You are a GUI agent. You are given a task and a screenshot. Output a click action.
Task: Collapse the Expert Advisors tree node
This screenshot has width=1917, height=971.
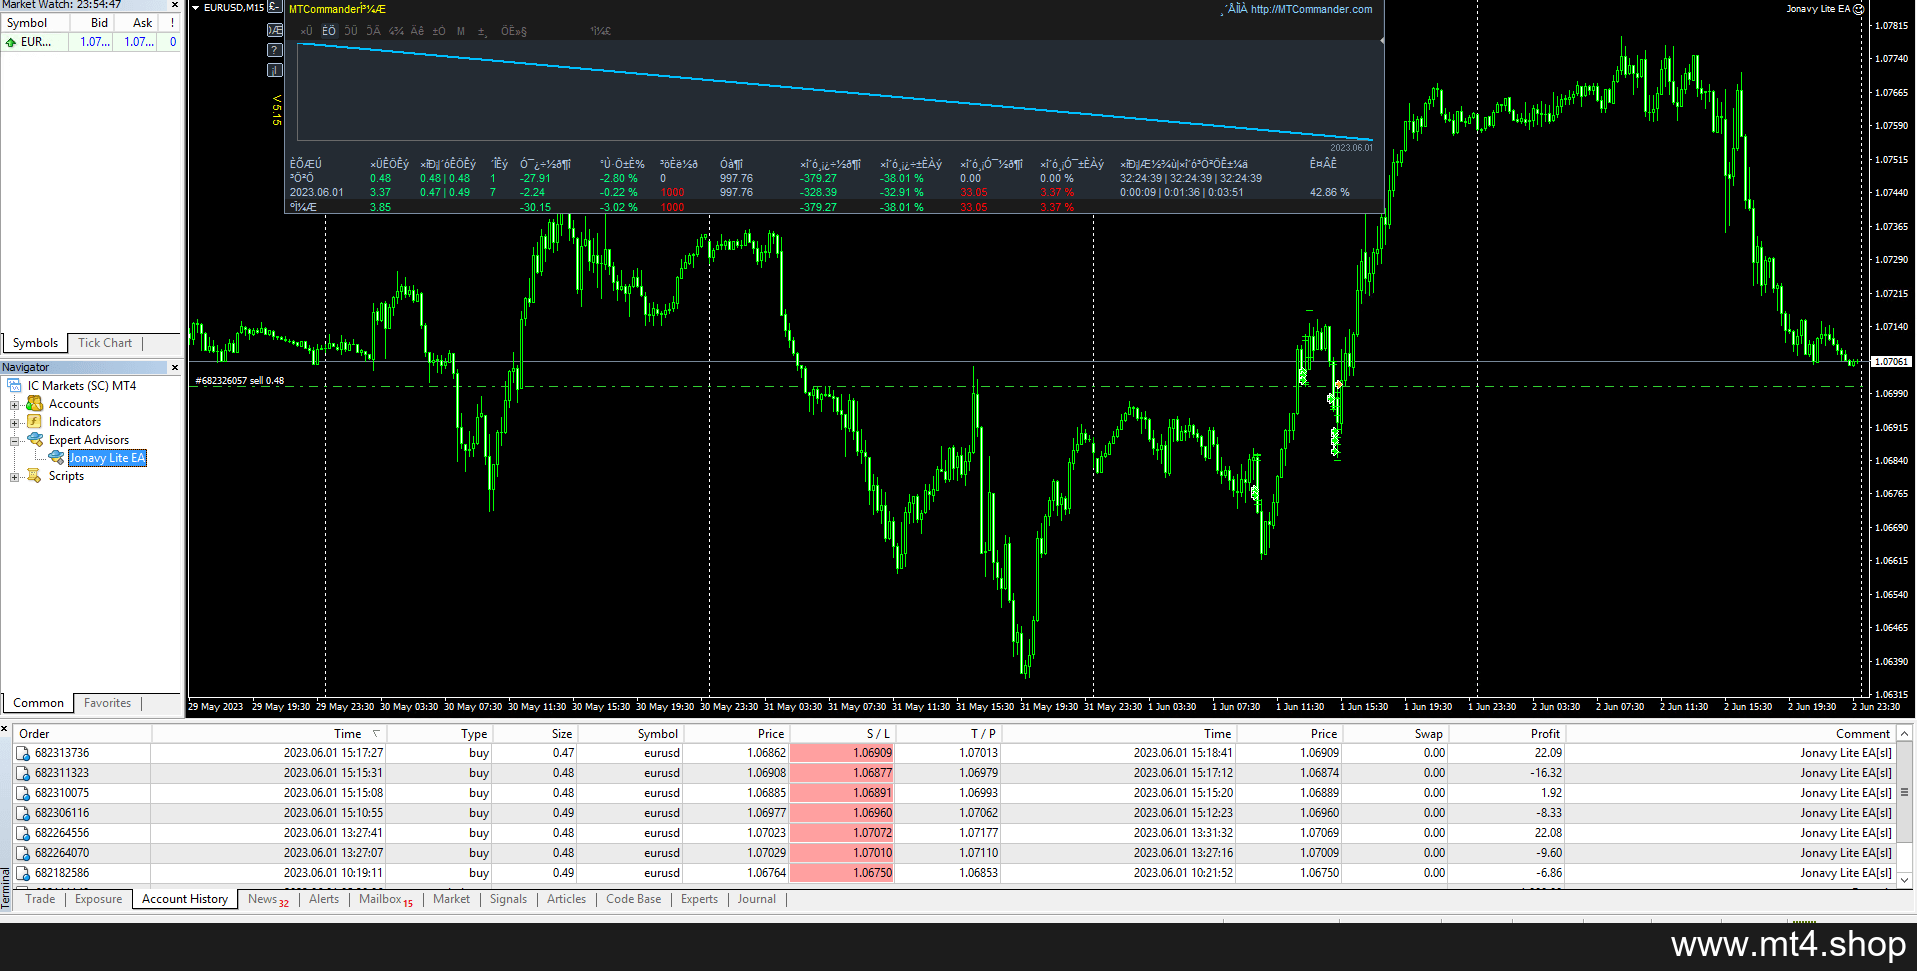coord(15,440)
